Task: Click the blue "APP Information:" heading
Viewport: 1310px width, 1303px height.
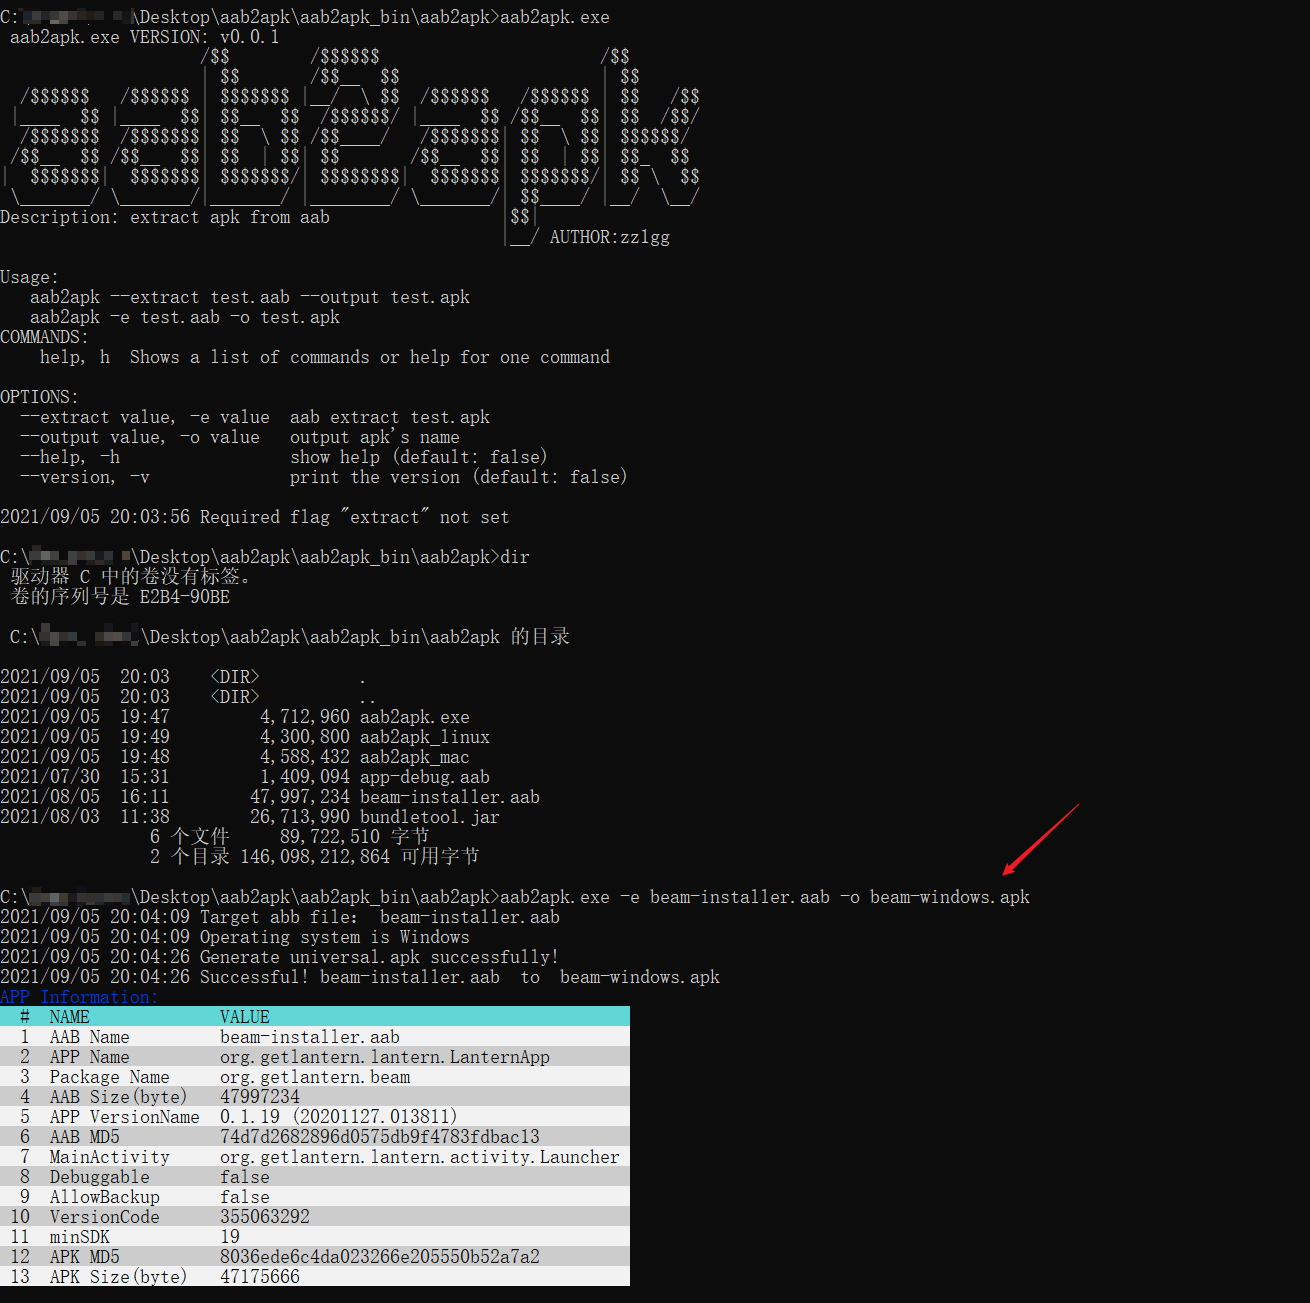Action: click(x=79, y=997)
